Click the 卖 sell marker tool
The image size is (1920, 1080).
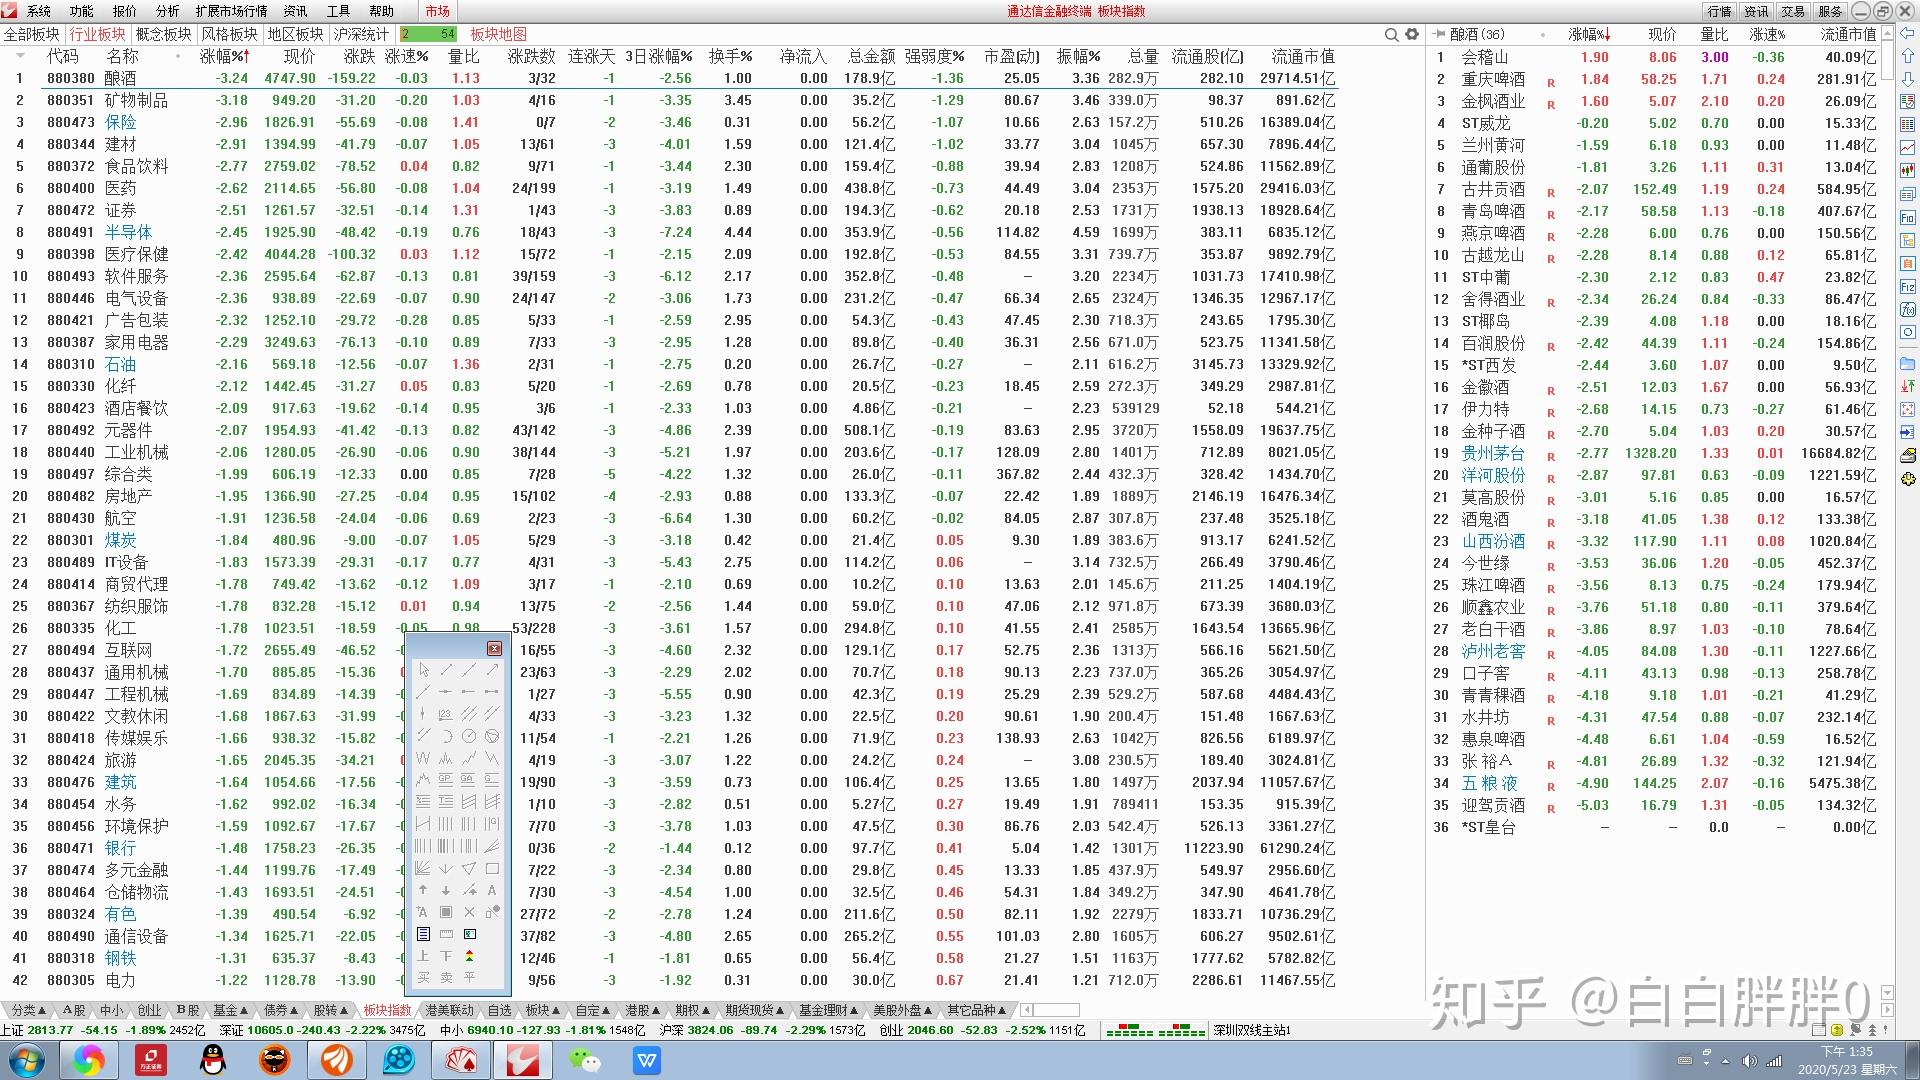(x=446, y=977)
